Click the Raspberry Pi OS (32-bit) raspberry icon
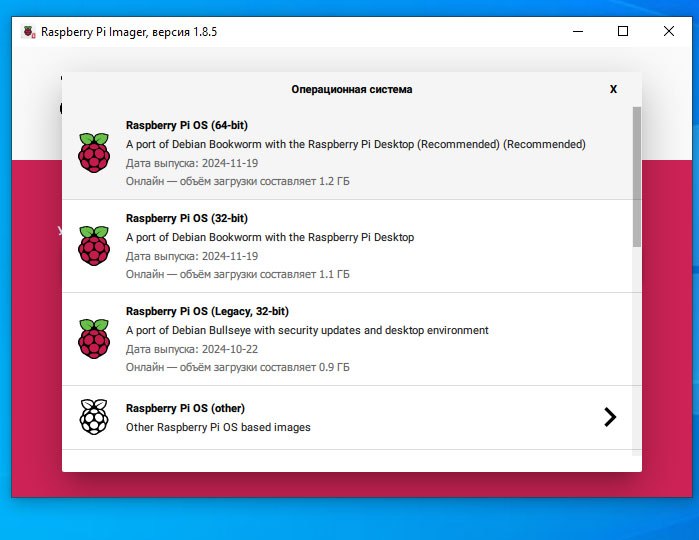699x540 pixels. pyautogui.click(x=94, y=246)
